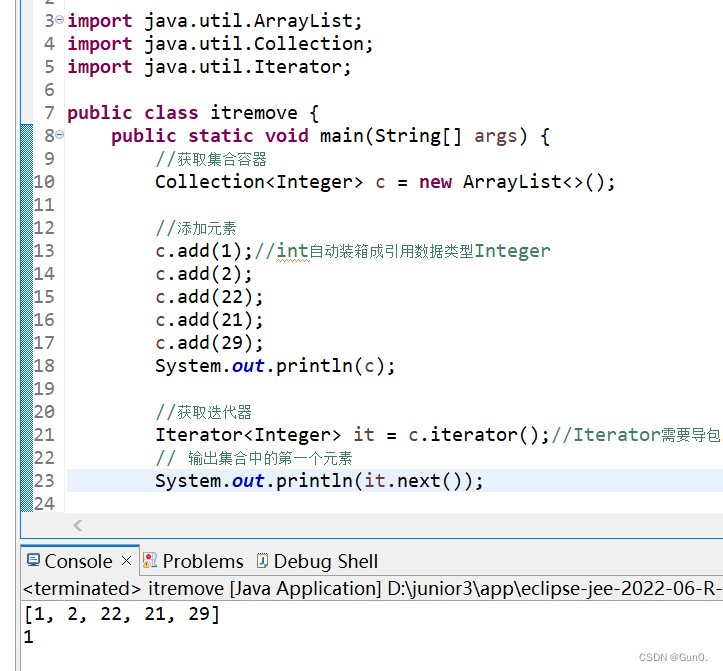Click line number 7 in the gutter
The image size is (723, 671).
pos(49,113)
